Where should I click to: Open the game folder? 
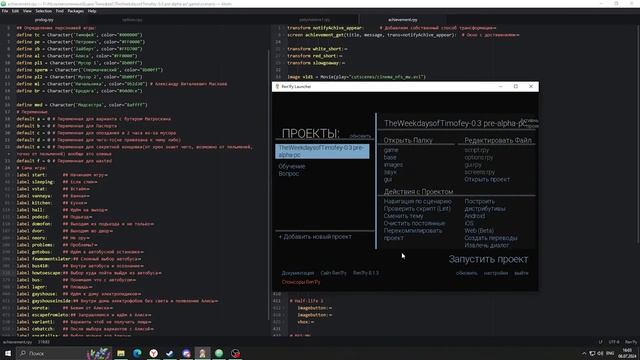click(391, 150)
